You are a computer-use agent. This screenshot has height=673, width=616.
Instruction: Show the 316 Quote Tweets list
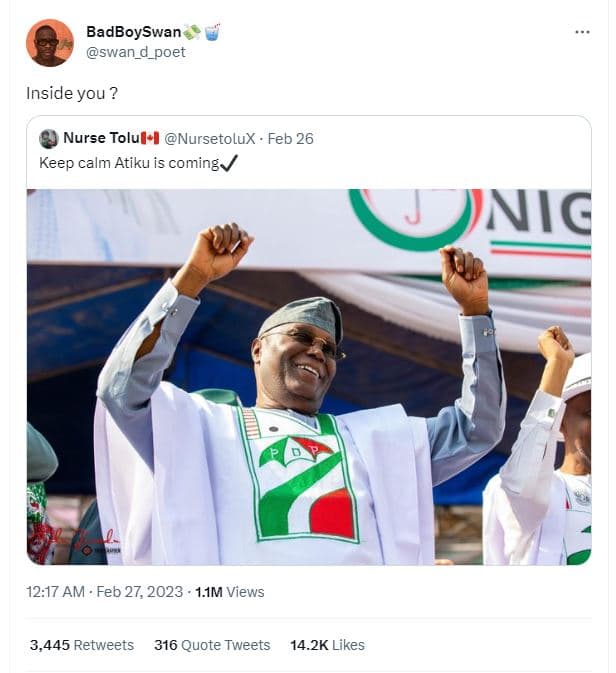(x=212, y=645)
